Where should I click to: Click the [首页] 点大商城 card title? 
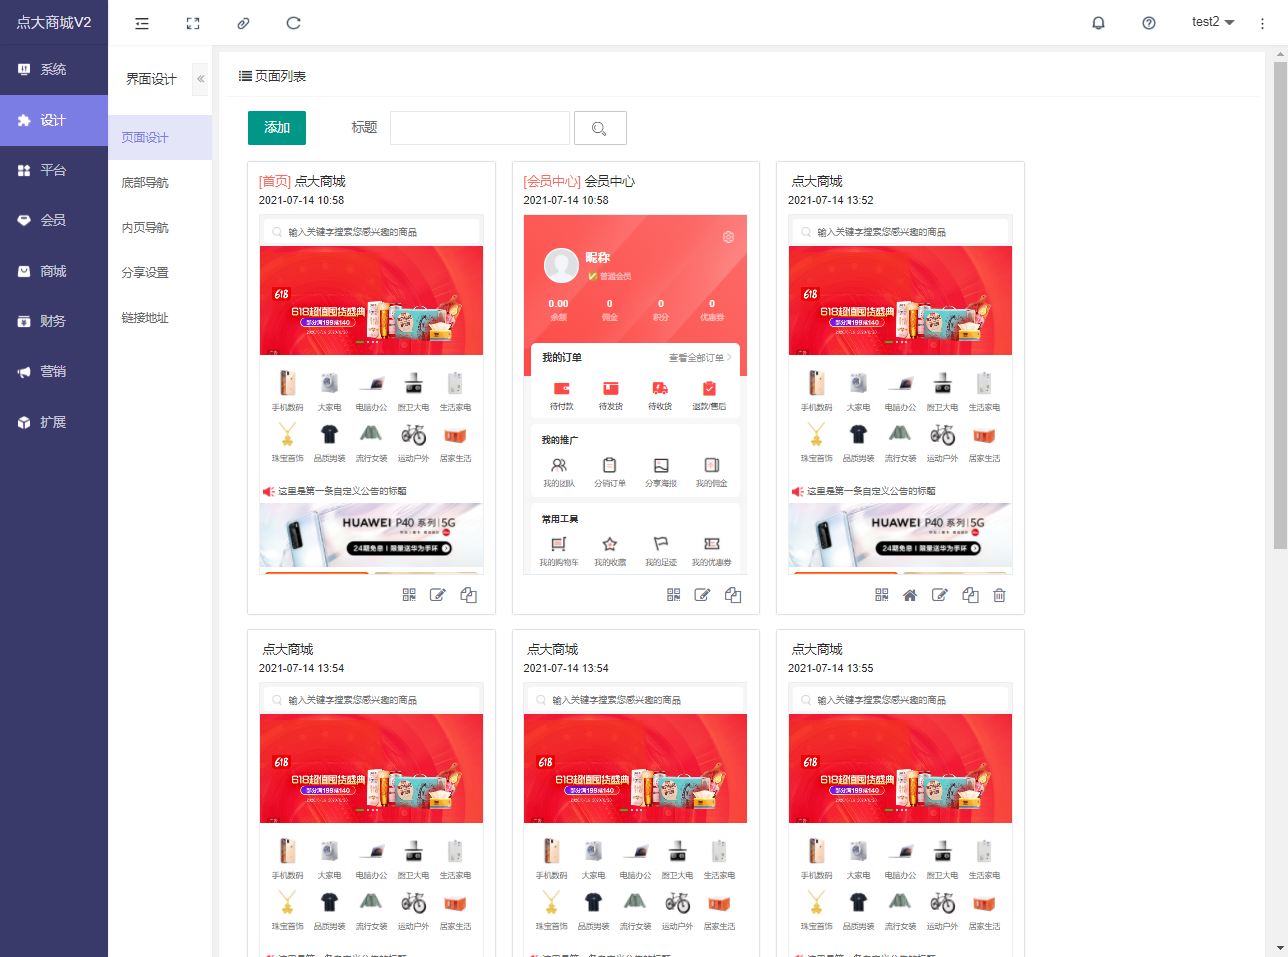tap(302, 181)
